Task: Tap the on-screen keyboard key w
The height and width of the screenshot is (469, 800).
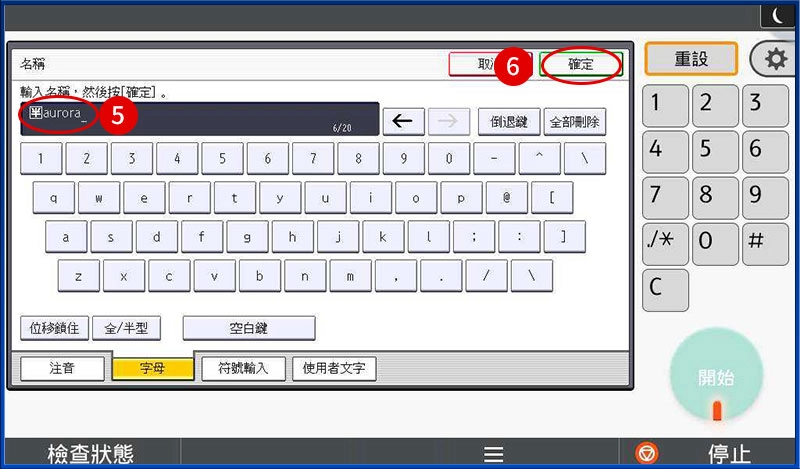Action: (99, 198)
